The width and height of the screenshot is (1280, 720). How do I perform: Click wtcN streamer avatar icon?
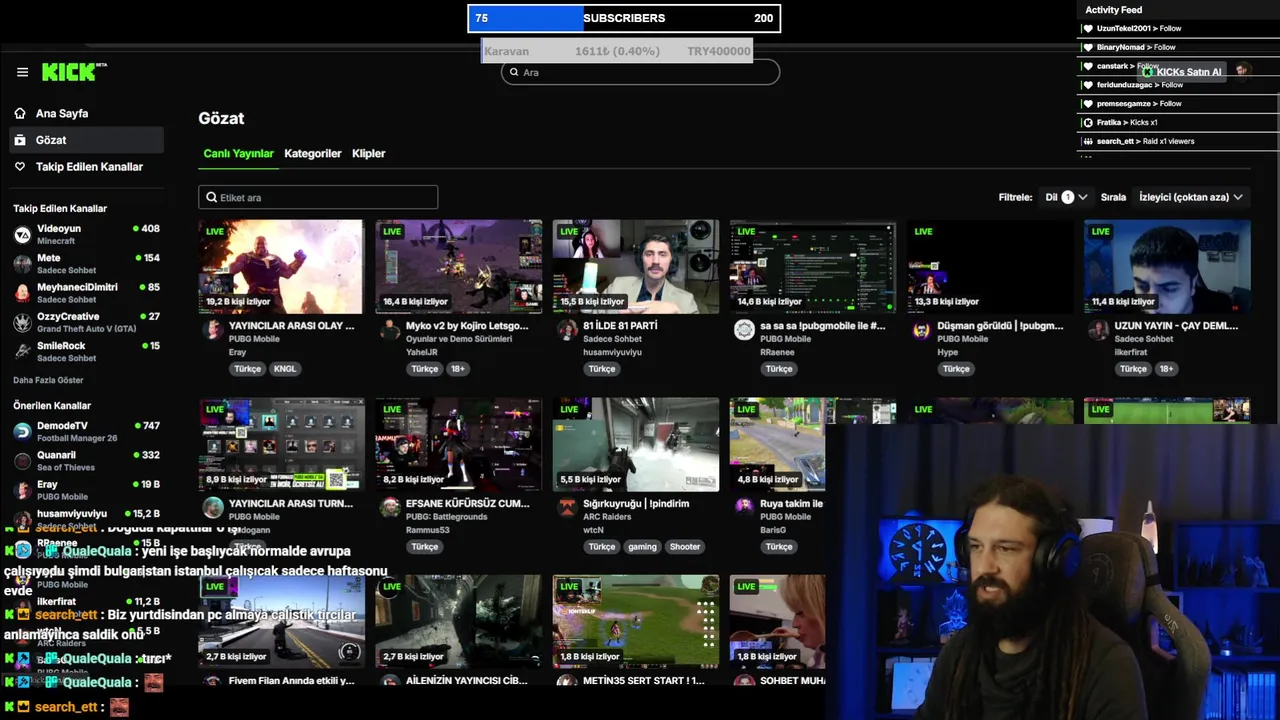[566, 508]
